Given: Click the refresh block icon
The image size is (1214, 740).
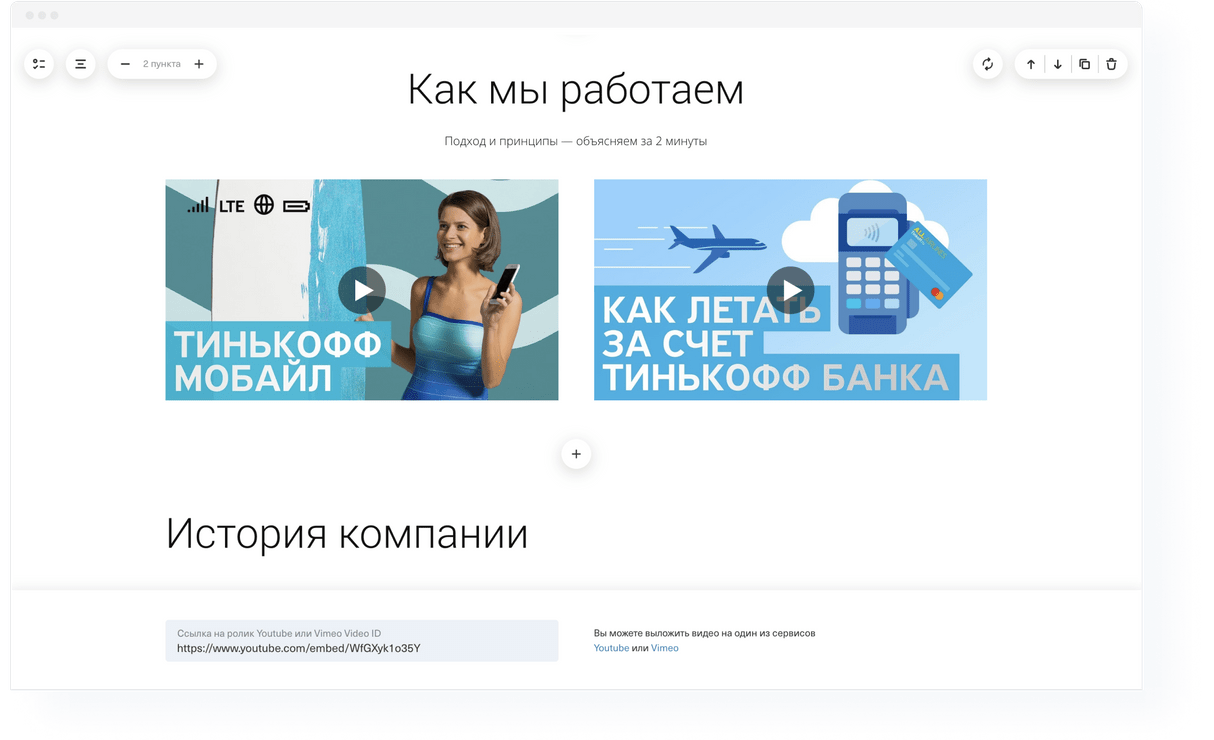Looking at the screenshot, I should coord(988,64).
